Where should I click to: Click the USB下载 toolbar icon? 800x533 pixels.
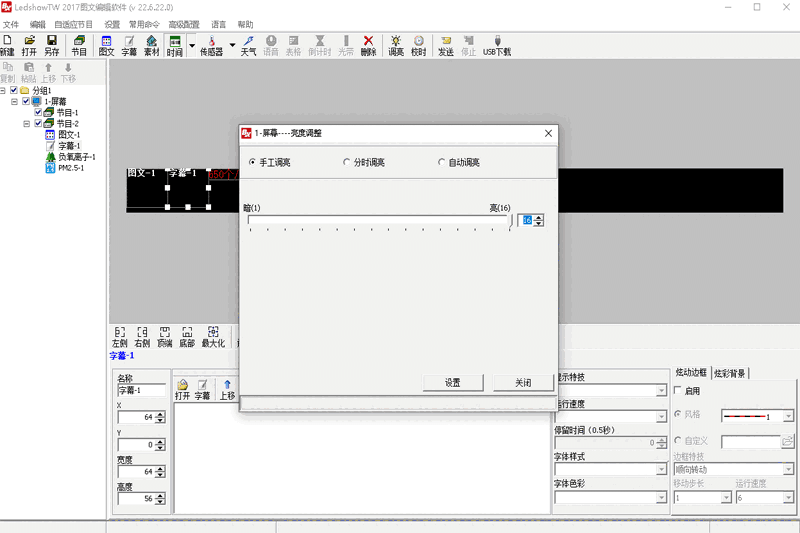point(497,45)
